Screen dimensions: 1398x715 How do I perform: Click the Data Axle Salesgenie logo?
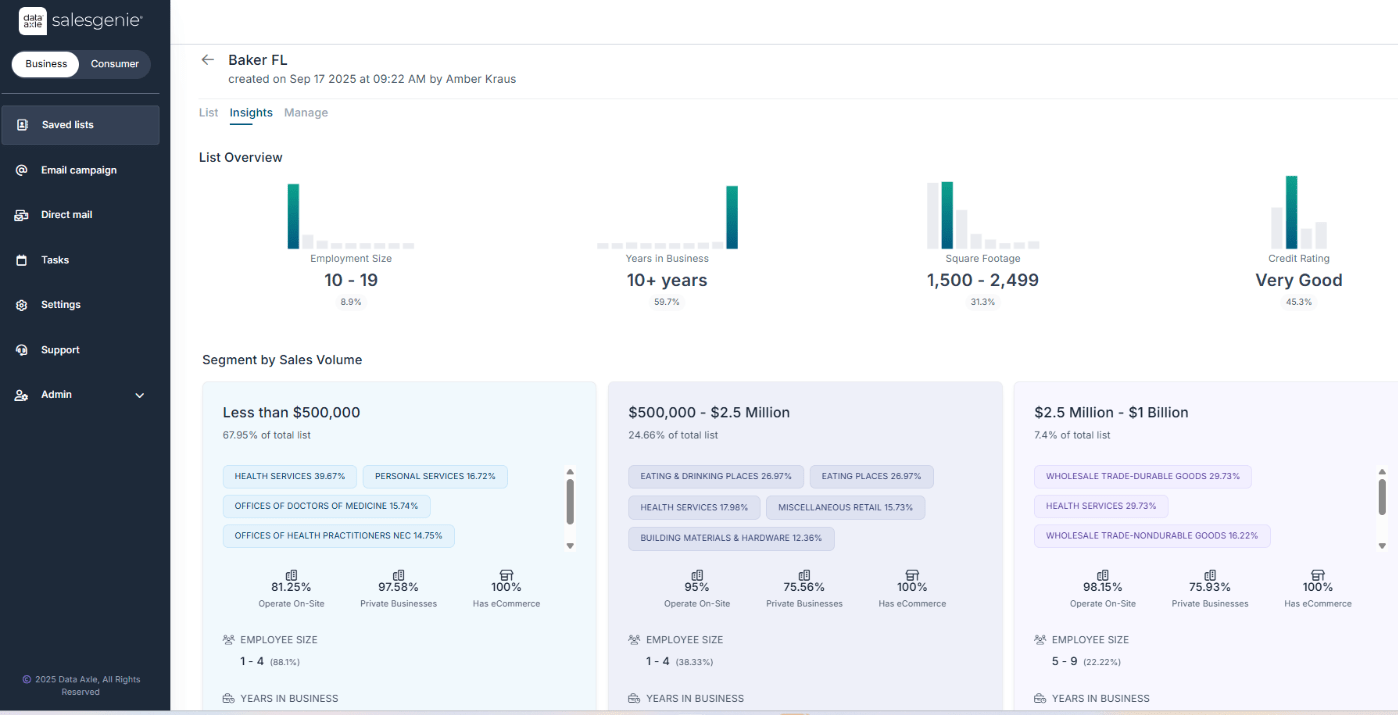(x=80, y=20)
